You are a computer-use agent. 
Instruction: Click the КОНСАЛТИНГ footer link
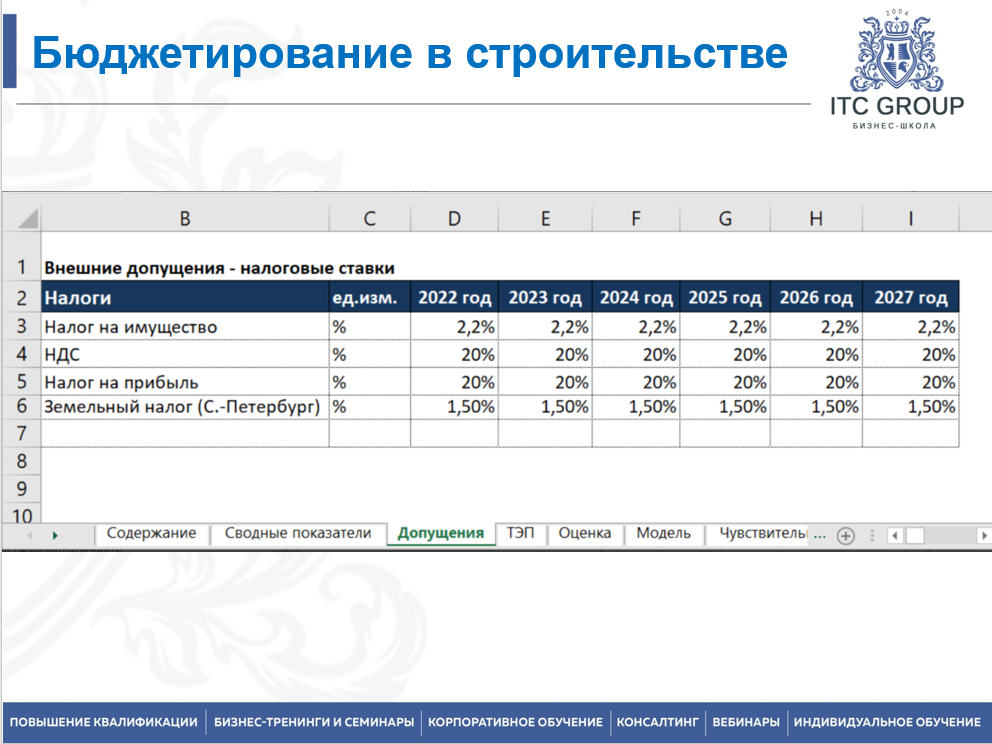(656, 722)
